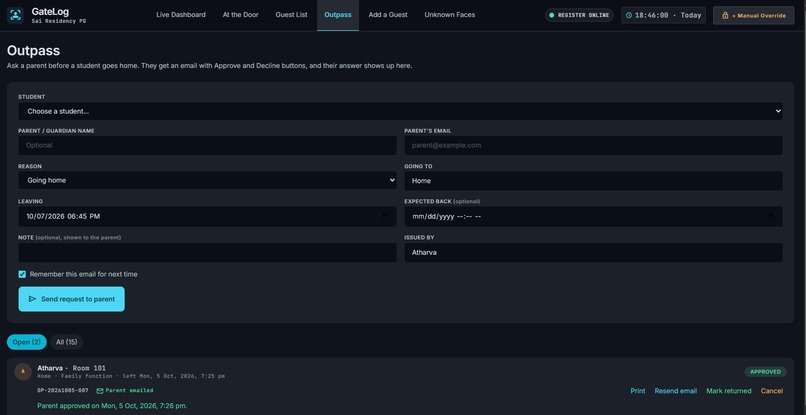Click the Issued By field showing Atharva
This screenshot has height=415, width=806.
pos(593,252)
